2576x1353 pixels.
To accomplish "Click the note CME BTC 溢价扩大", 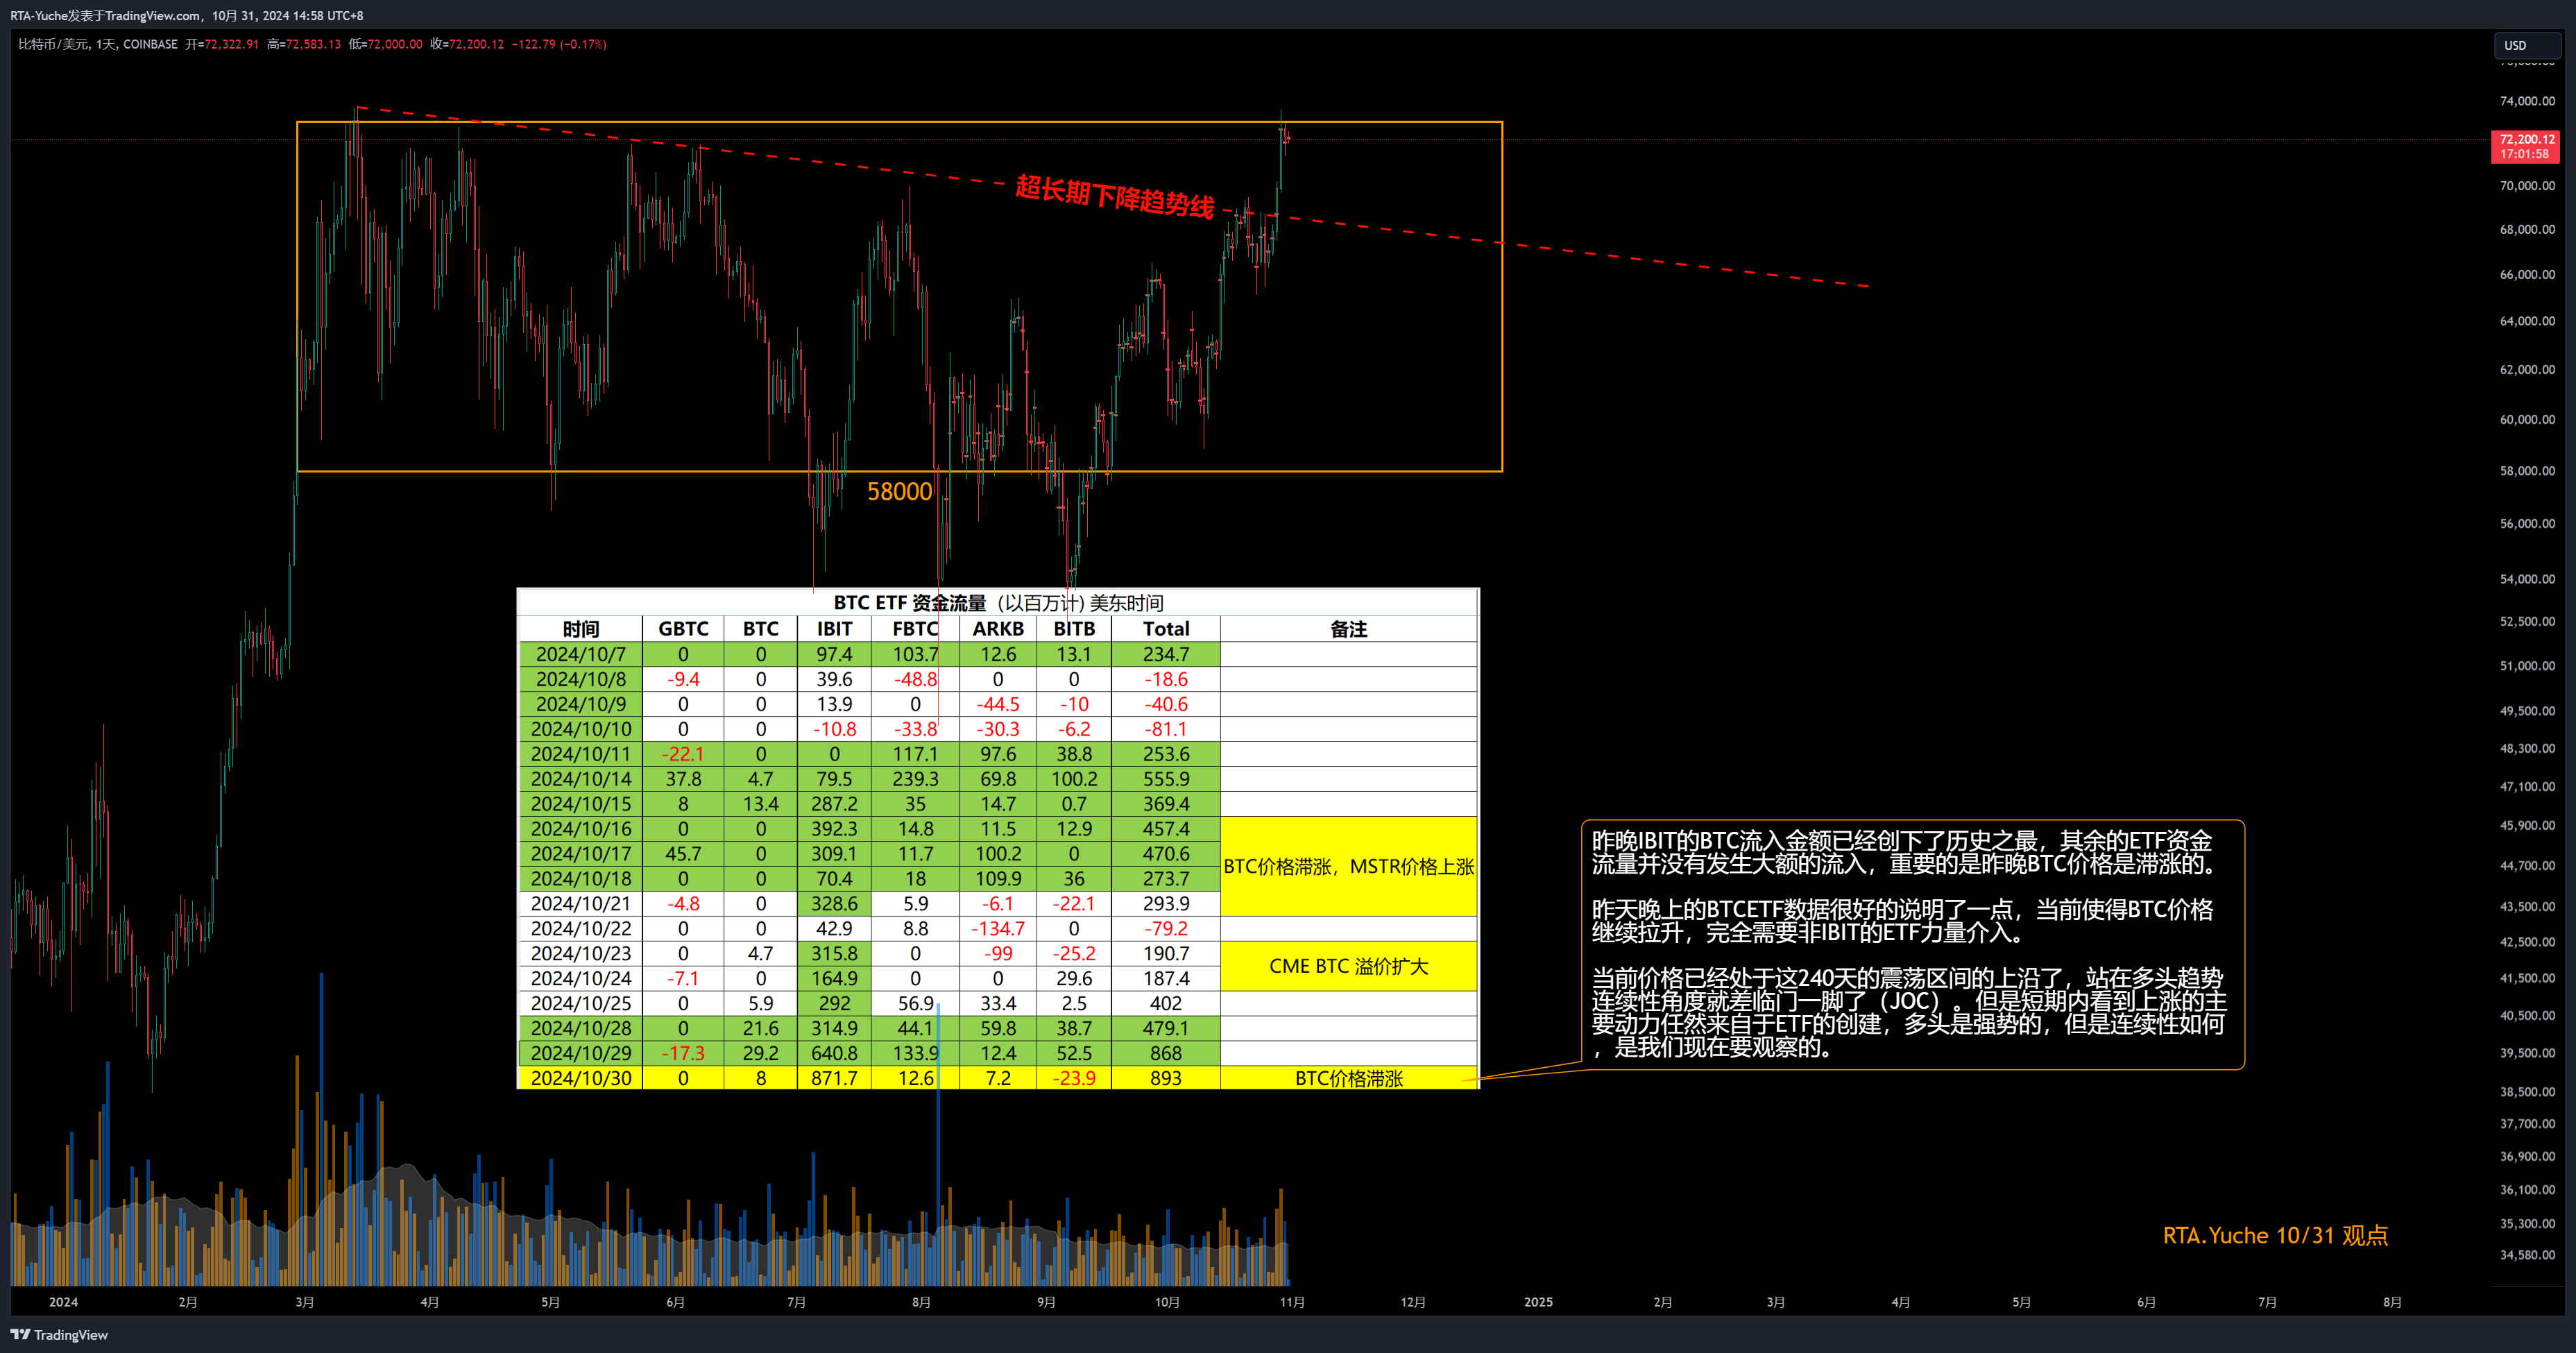I will tap(1348, 966).
